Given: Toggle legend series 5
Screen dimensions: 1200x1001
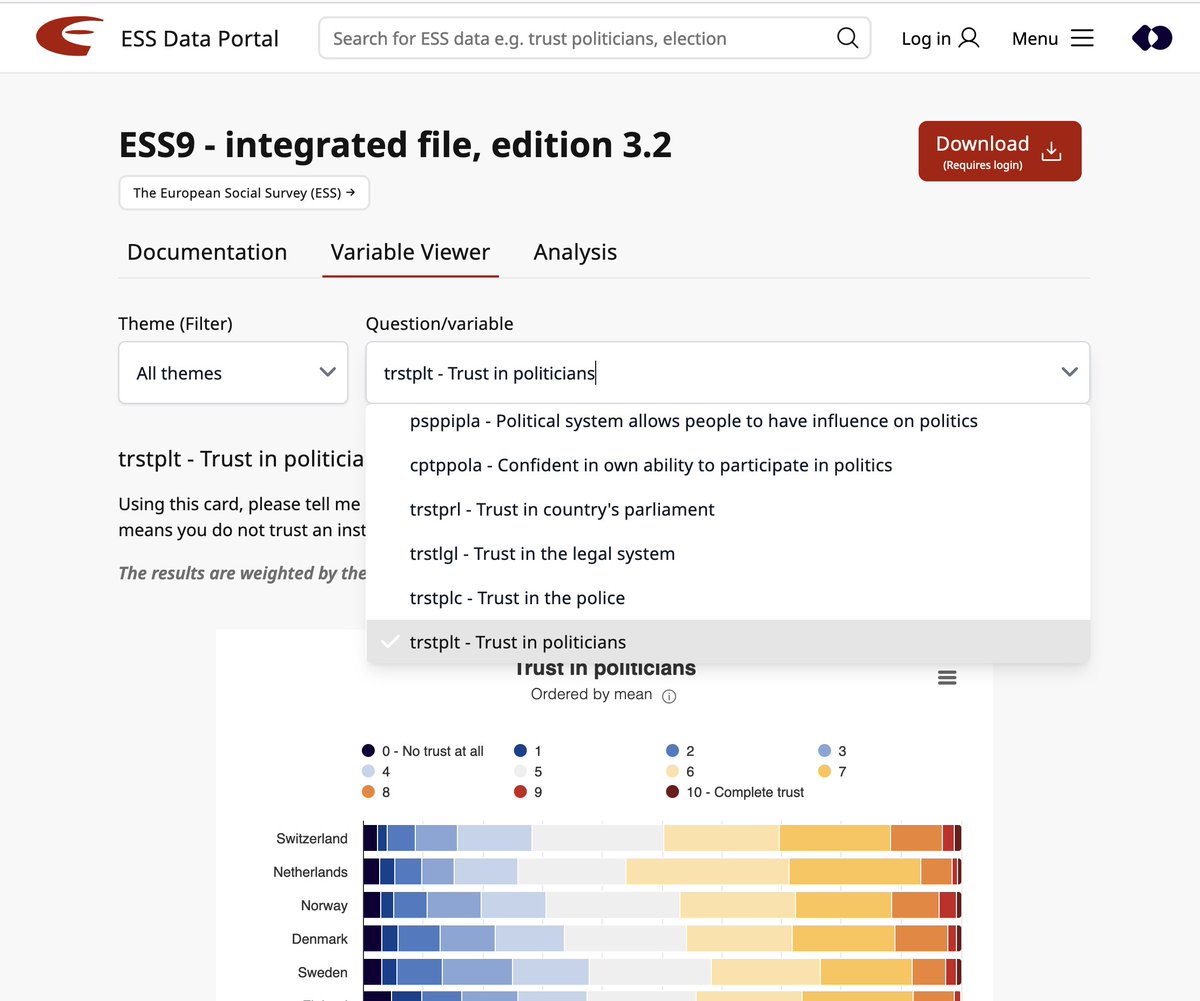Looking at the screenshot, I should pos(528,772).
